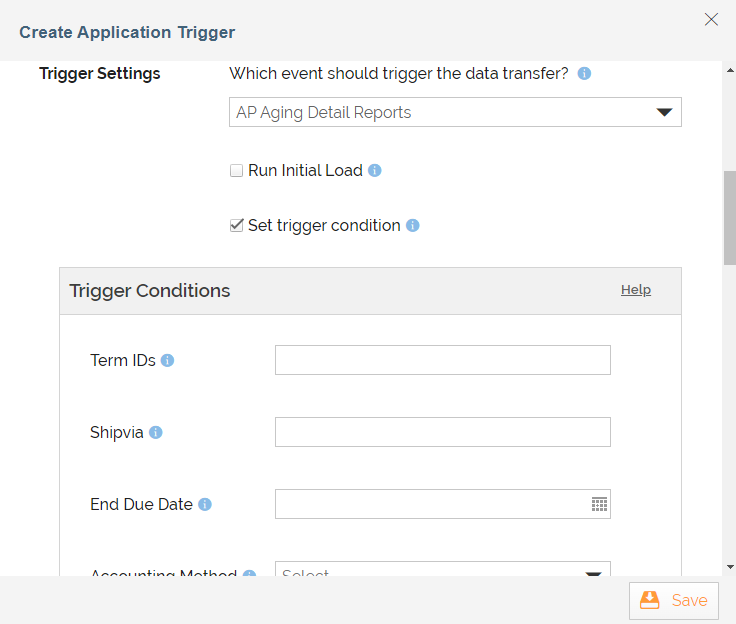This screenshot has height=624, width=736.
Task: Close the Create Application Trigger dialog
Action: tap(711, 19)
